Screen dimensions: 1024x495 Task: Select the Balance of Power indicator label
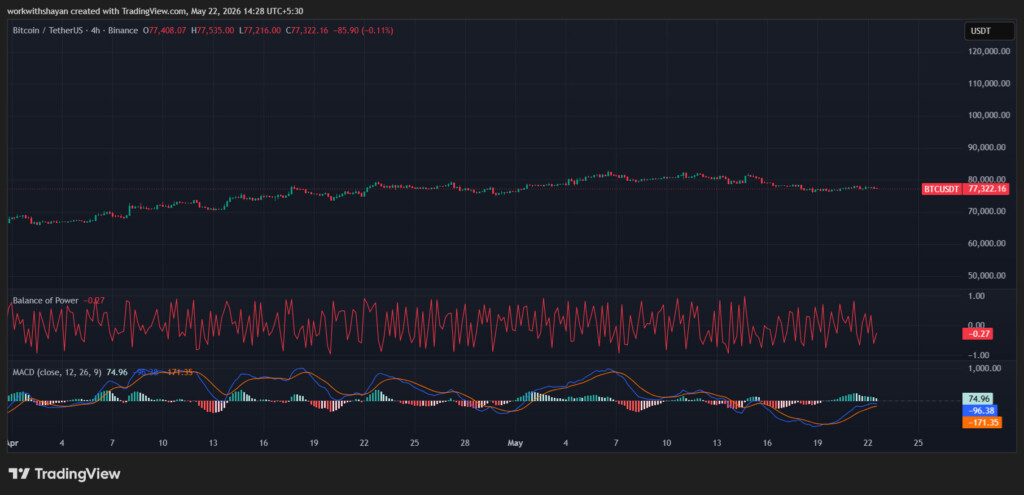pos(45,300)
